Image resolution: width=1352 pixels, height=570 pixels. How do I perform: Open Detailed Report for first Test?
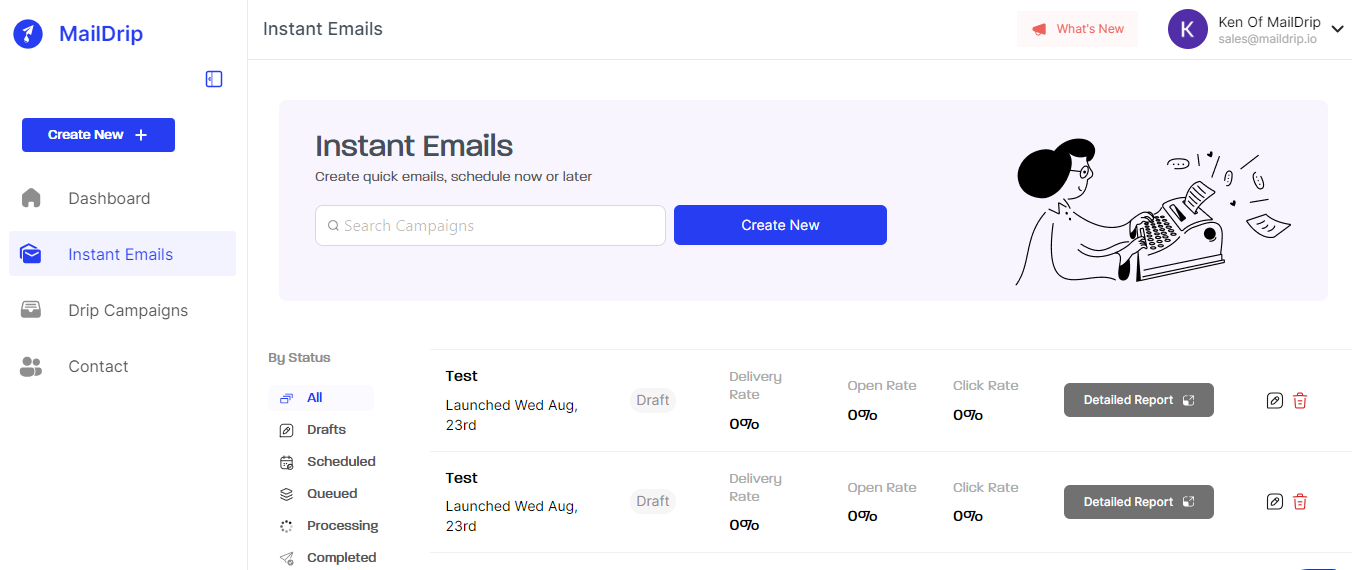point(1138,400)
